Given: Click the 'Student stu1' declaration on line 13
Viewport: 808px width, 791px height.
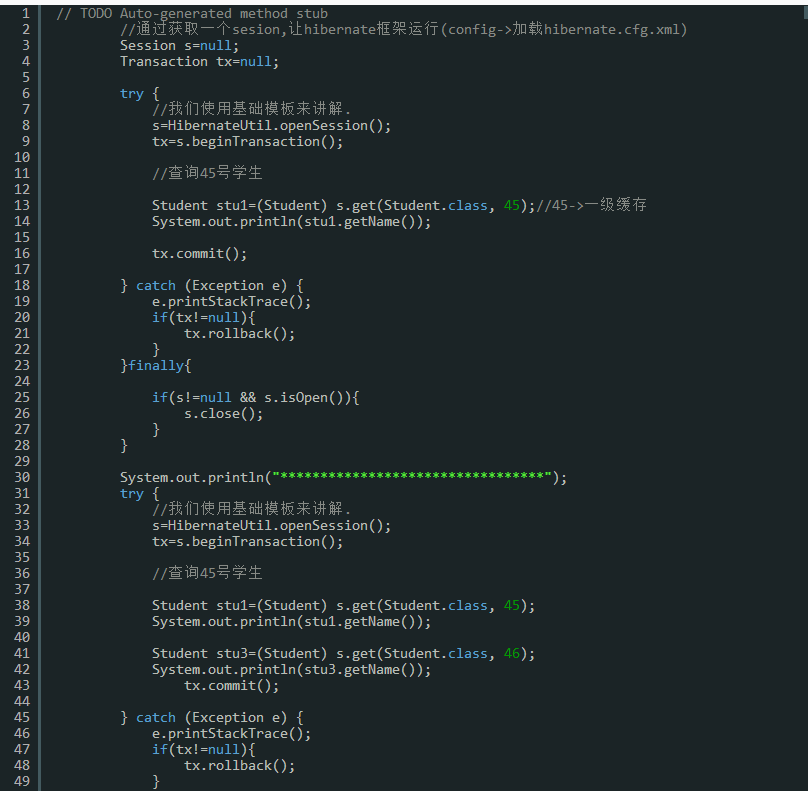Looking at the screenshot, I should (x=344, y=206).
